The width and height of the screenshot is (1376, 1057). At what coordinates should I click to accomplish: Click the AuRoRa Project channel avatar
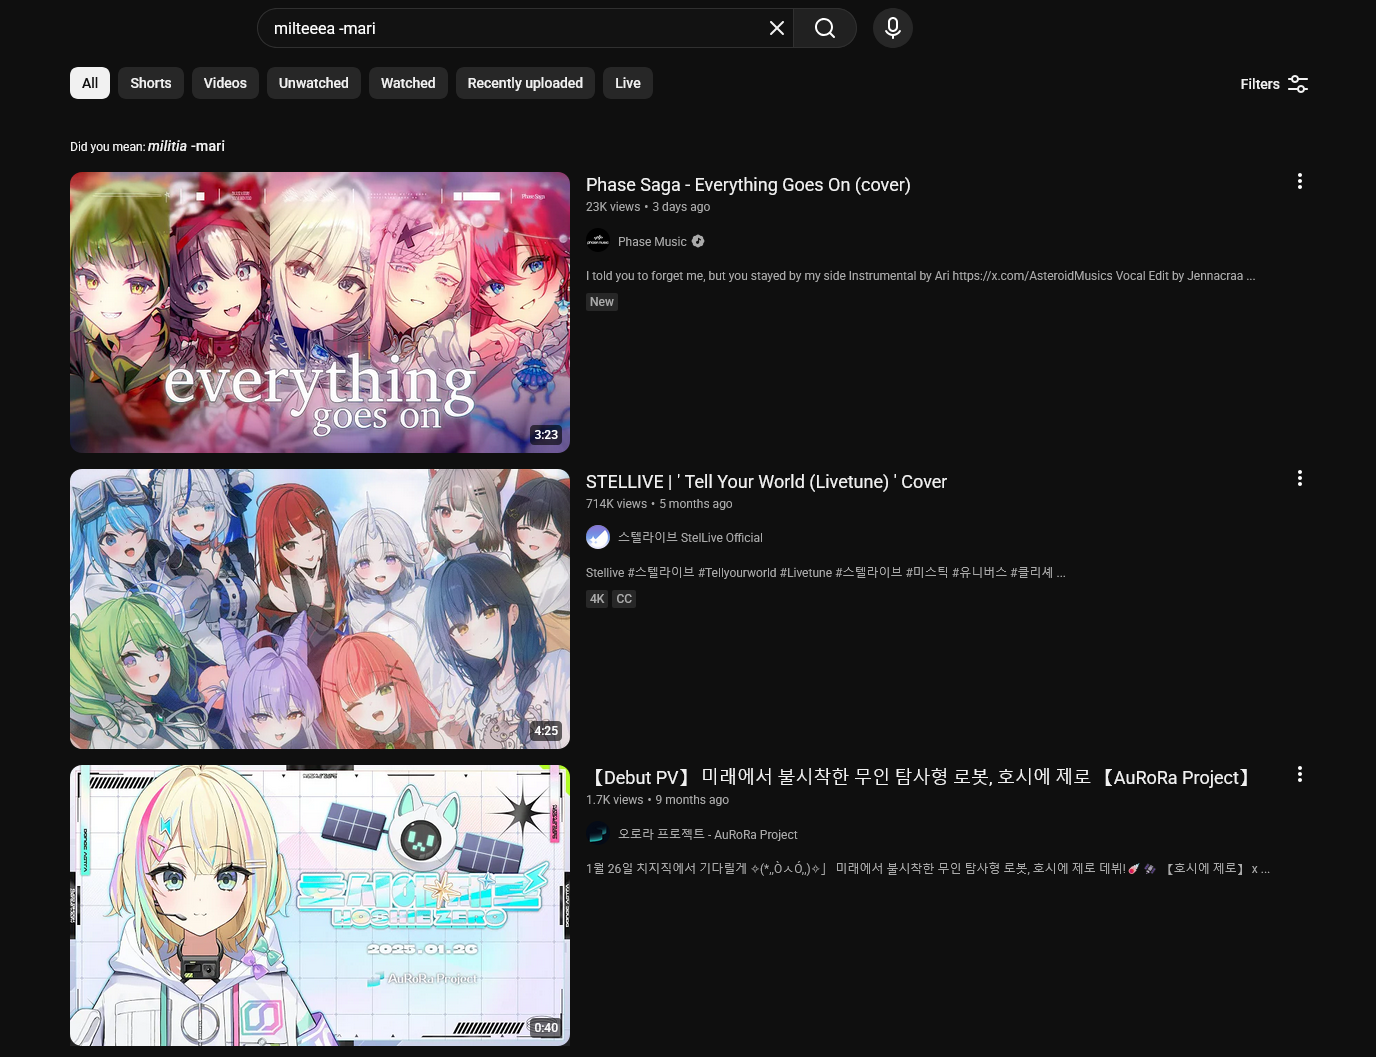598,834
